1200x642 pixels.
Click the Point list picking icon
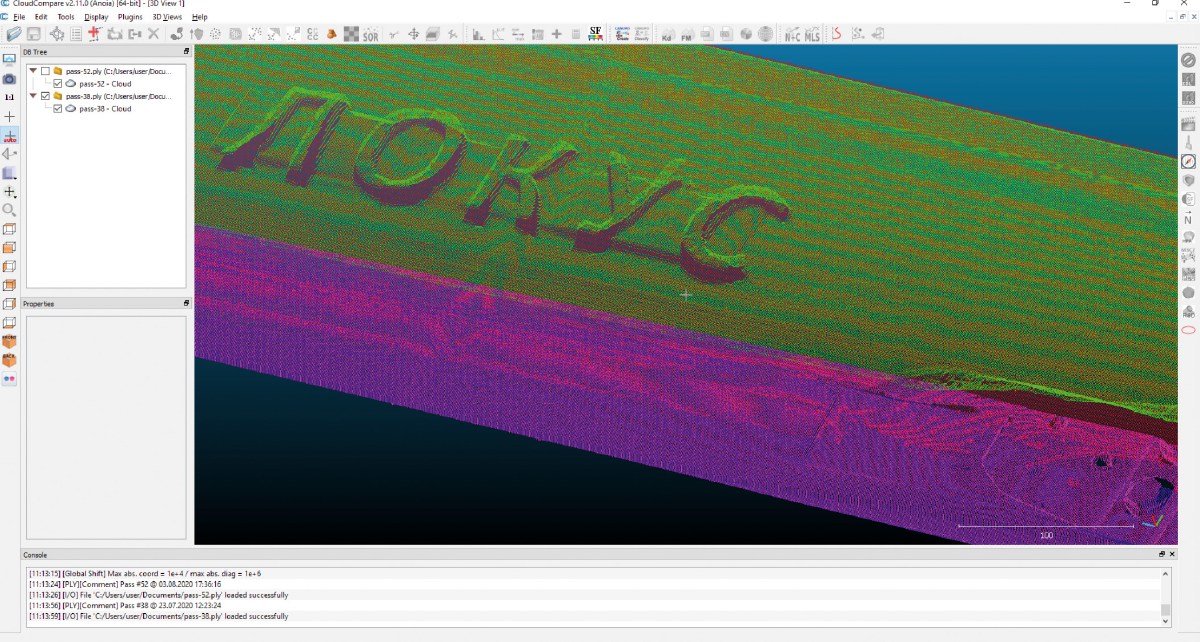click(76, 34)
